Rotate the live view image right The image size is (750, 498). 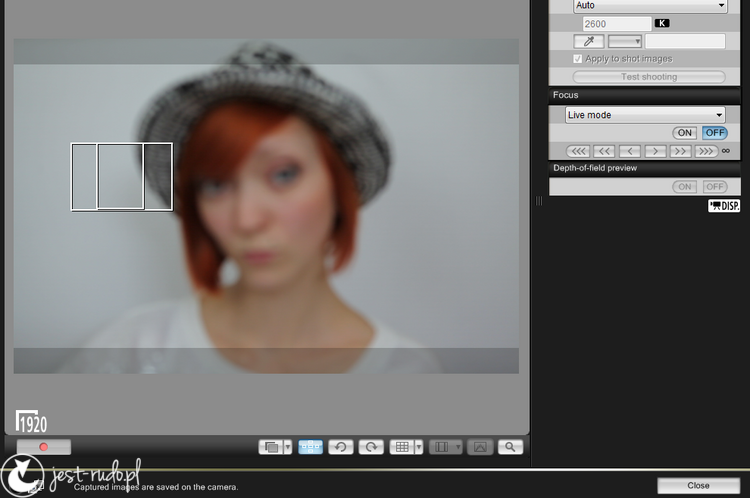pos(371,447)
